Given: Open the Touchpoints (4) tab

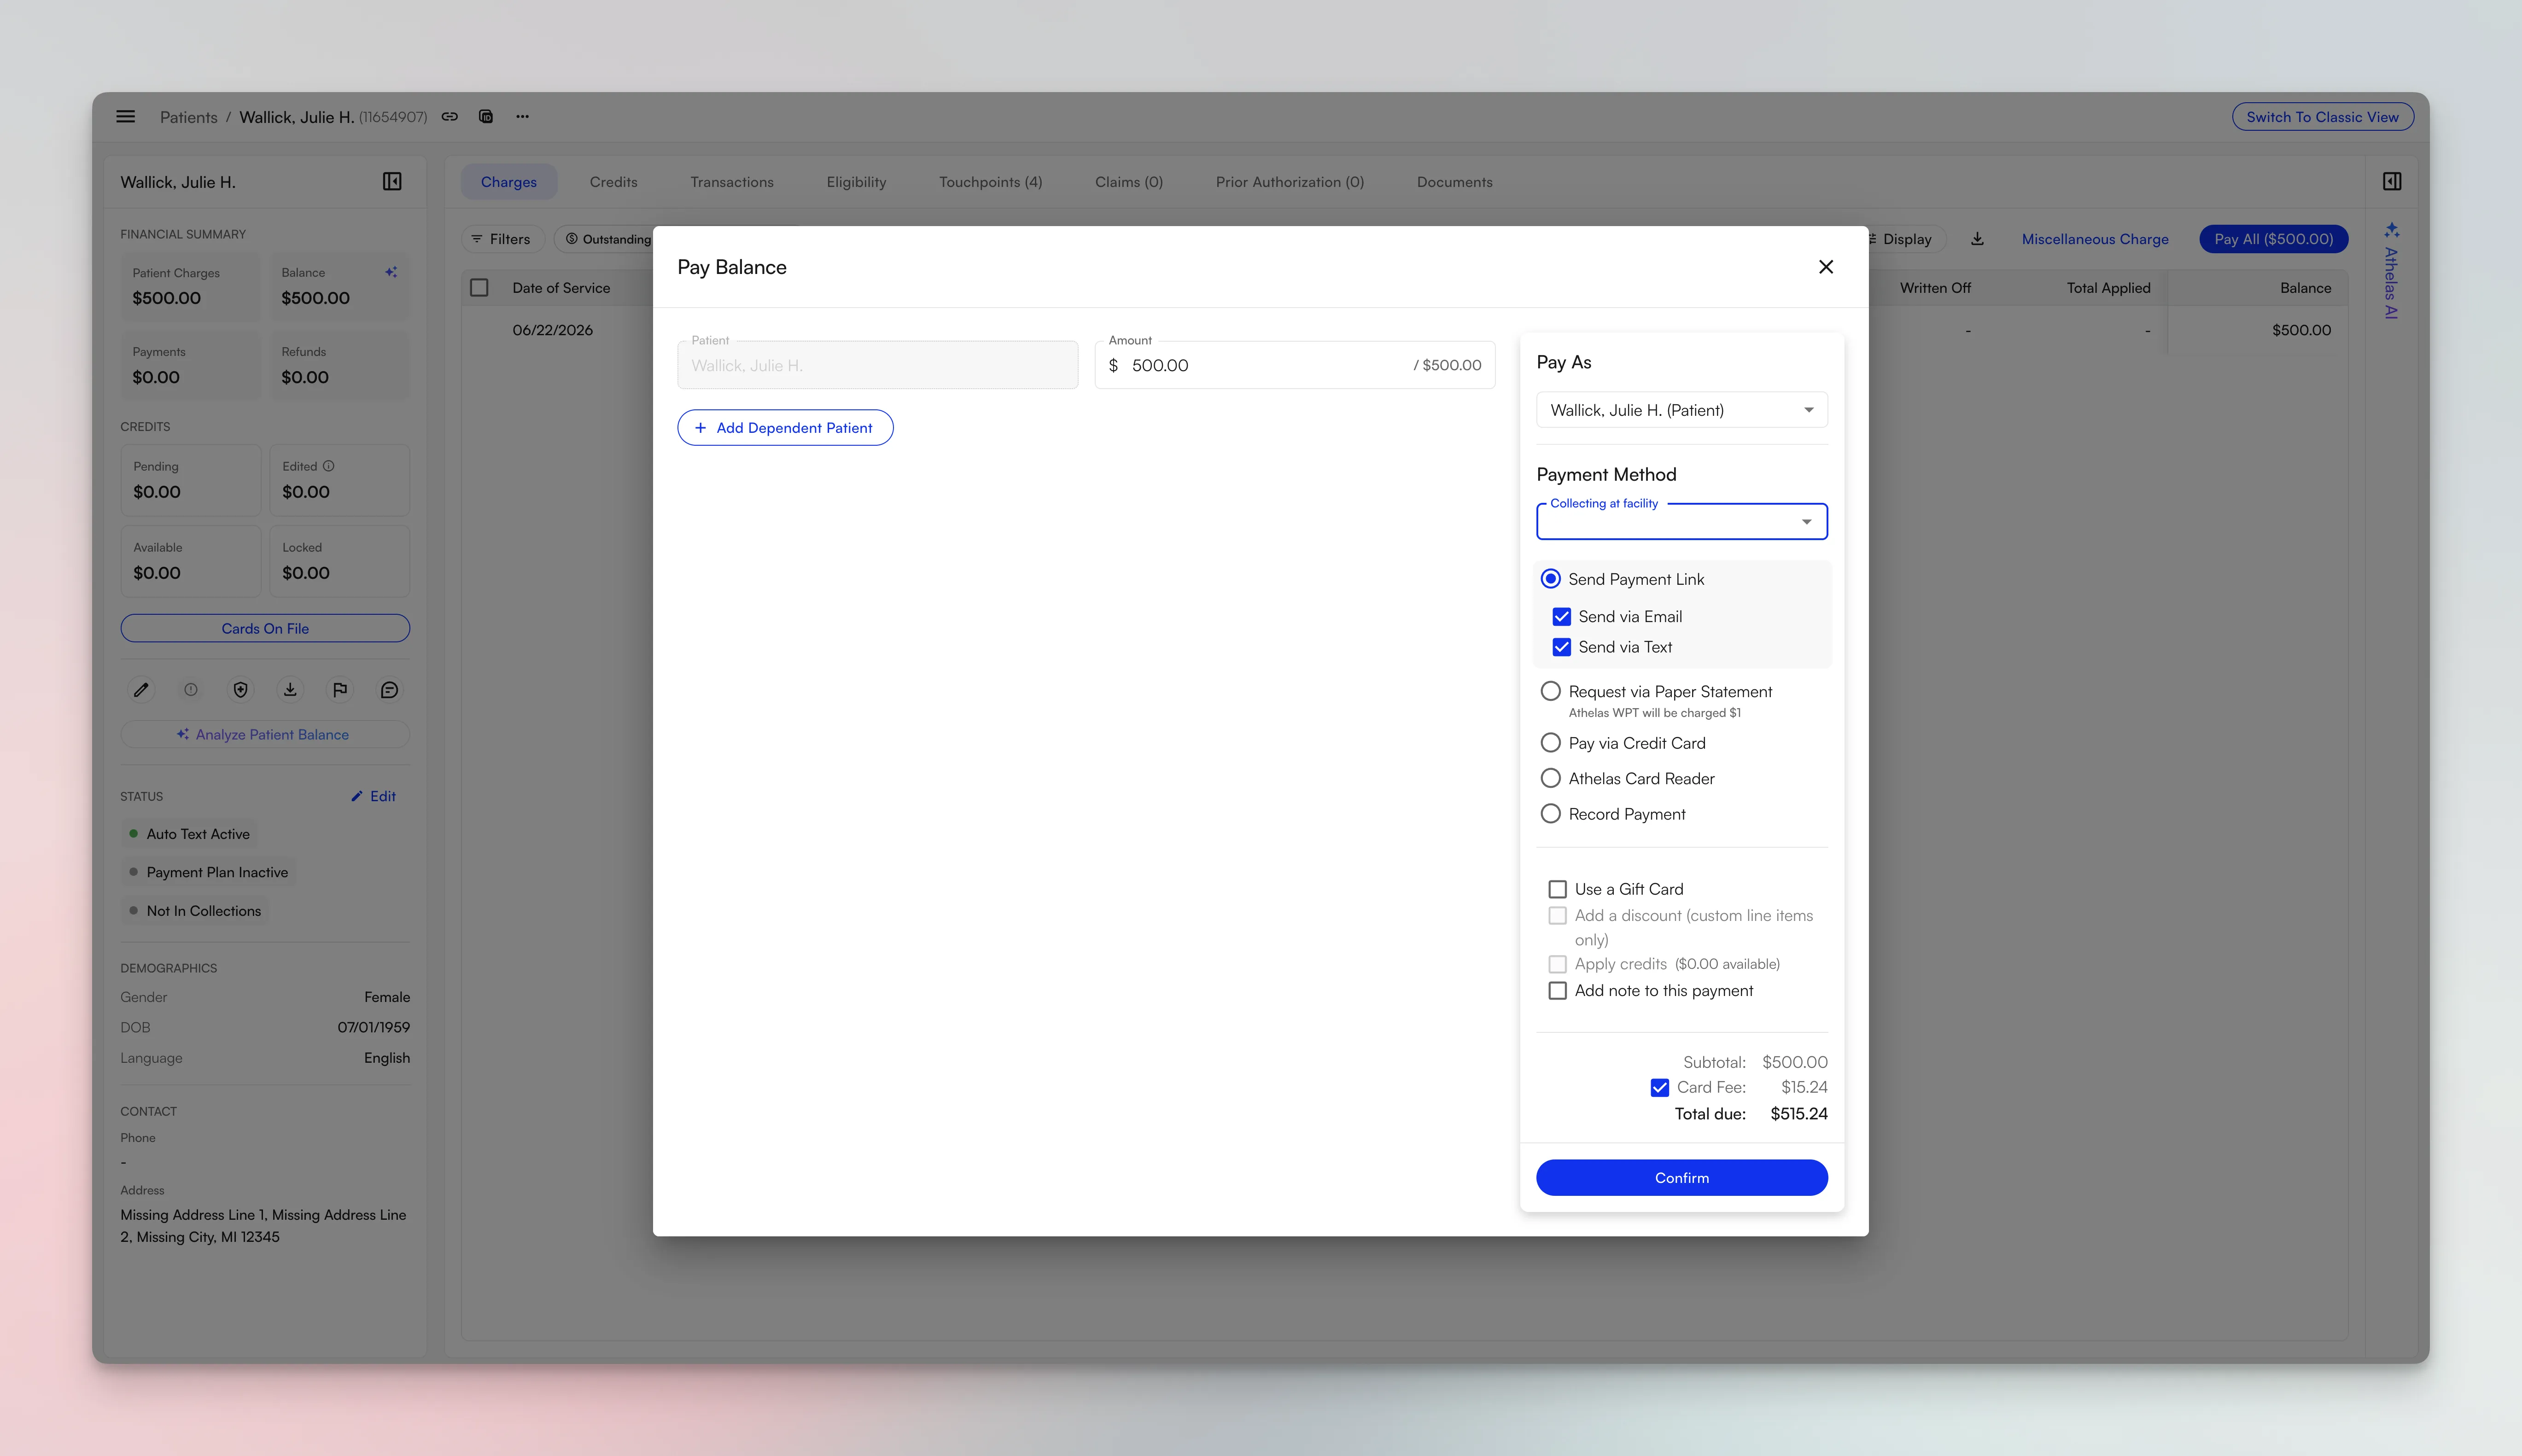Looking at the screenshot, I should 991,182.
